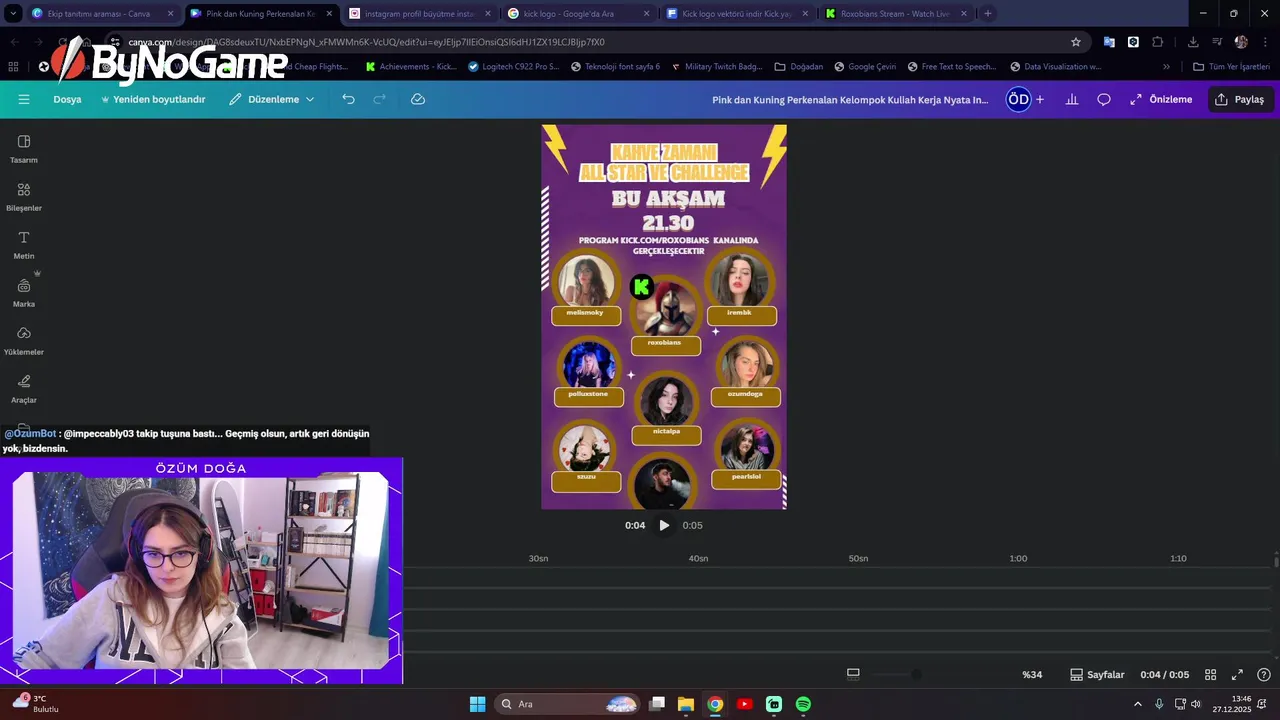The width and height of the screenshot is (1280, 720).
Task: Open Chrome downloads icon
Action: coord(1193,42)
